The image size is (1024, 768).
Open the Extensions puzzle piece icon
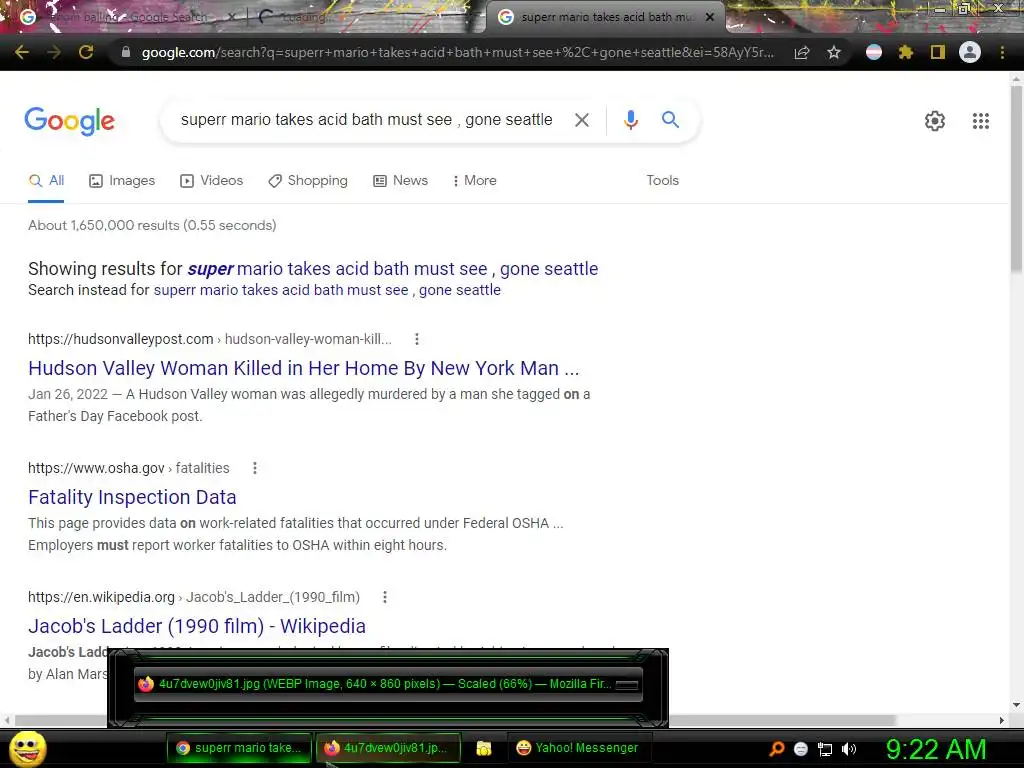pyautogui.click(x=905, y=52)
